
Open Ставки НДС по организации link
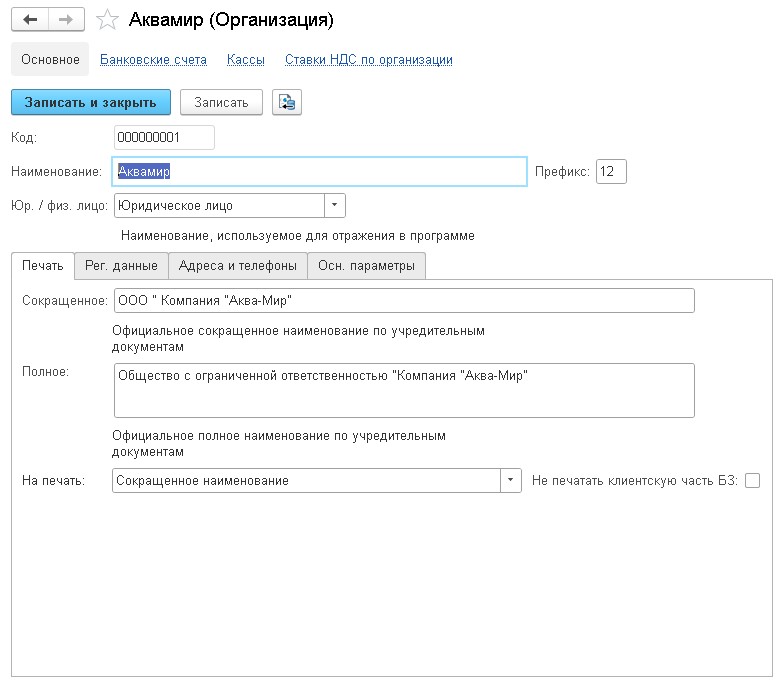tap(368, 60)
